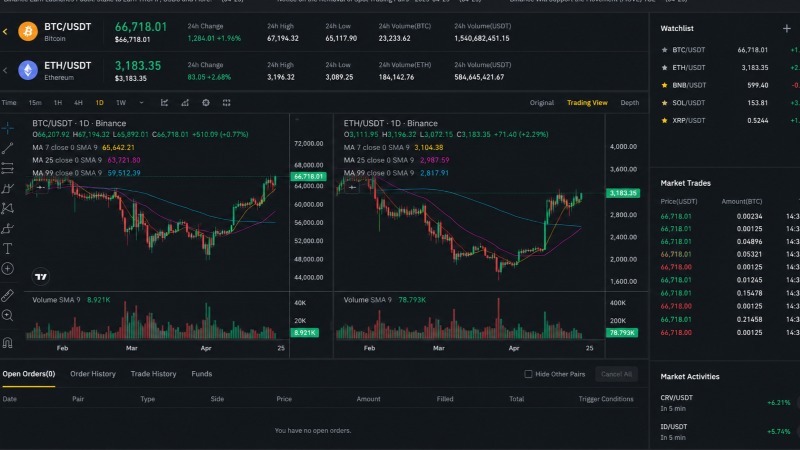Check the Hide Other Pairs box

pyautogui.click(x=528, y=374)
